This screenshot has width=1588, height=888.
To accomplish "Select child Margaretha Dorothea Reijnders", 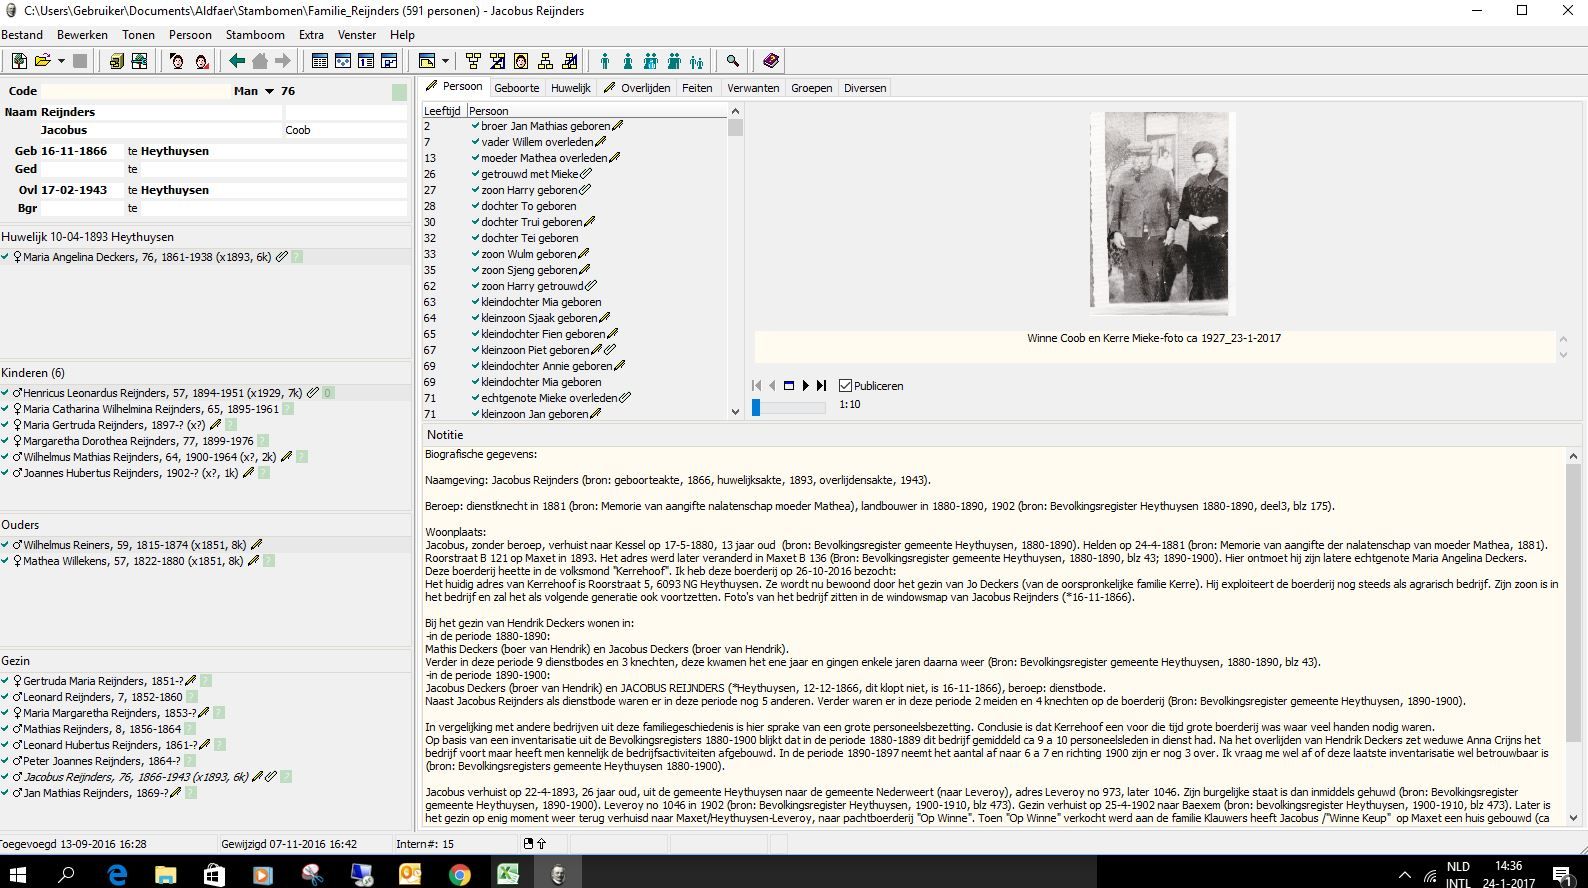I will tap(138, 441).
